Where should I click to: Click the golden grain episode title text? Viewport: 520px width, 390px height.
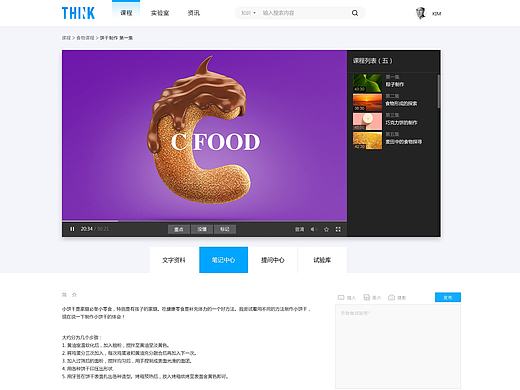[403, 142]
